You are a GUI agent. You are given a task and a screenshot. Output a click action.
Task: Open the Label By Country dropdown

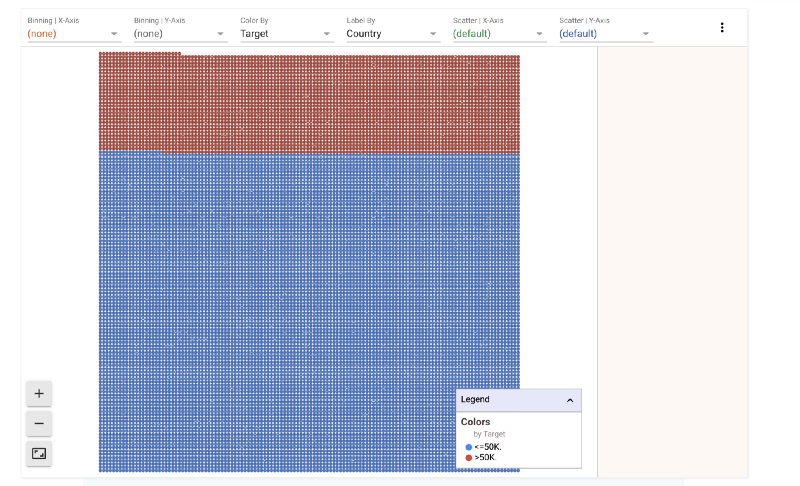(393, 34)
